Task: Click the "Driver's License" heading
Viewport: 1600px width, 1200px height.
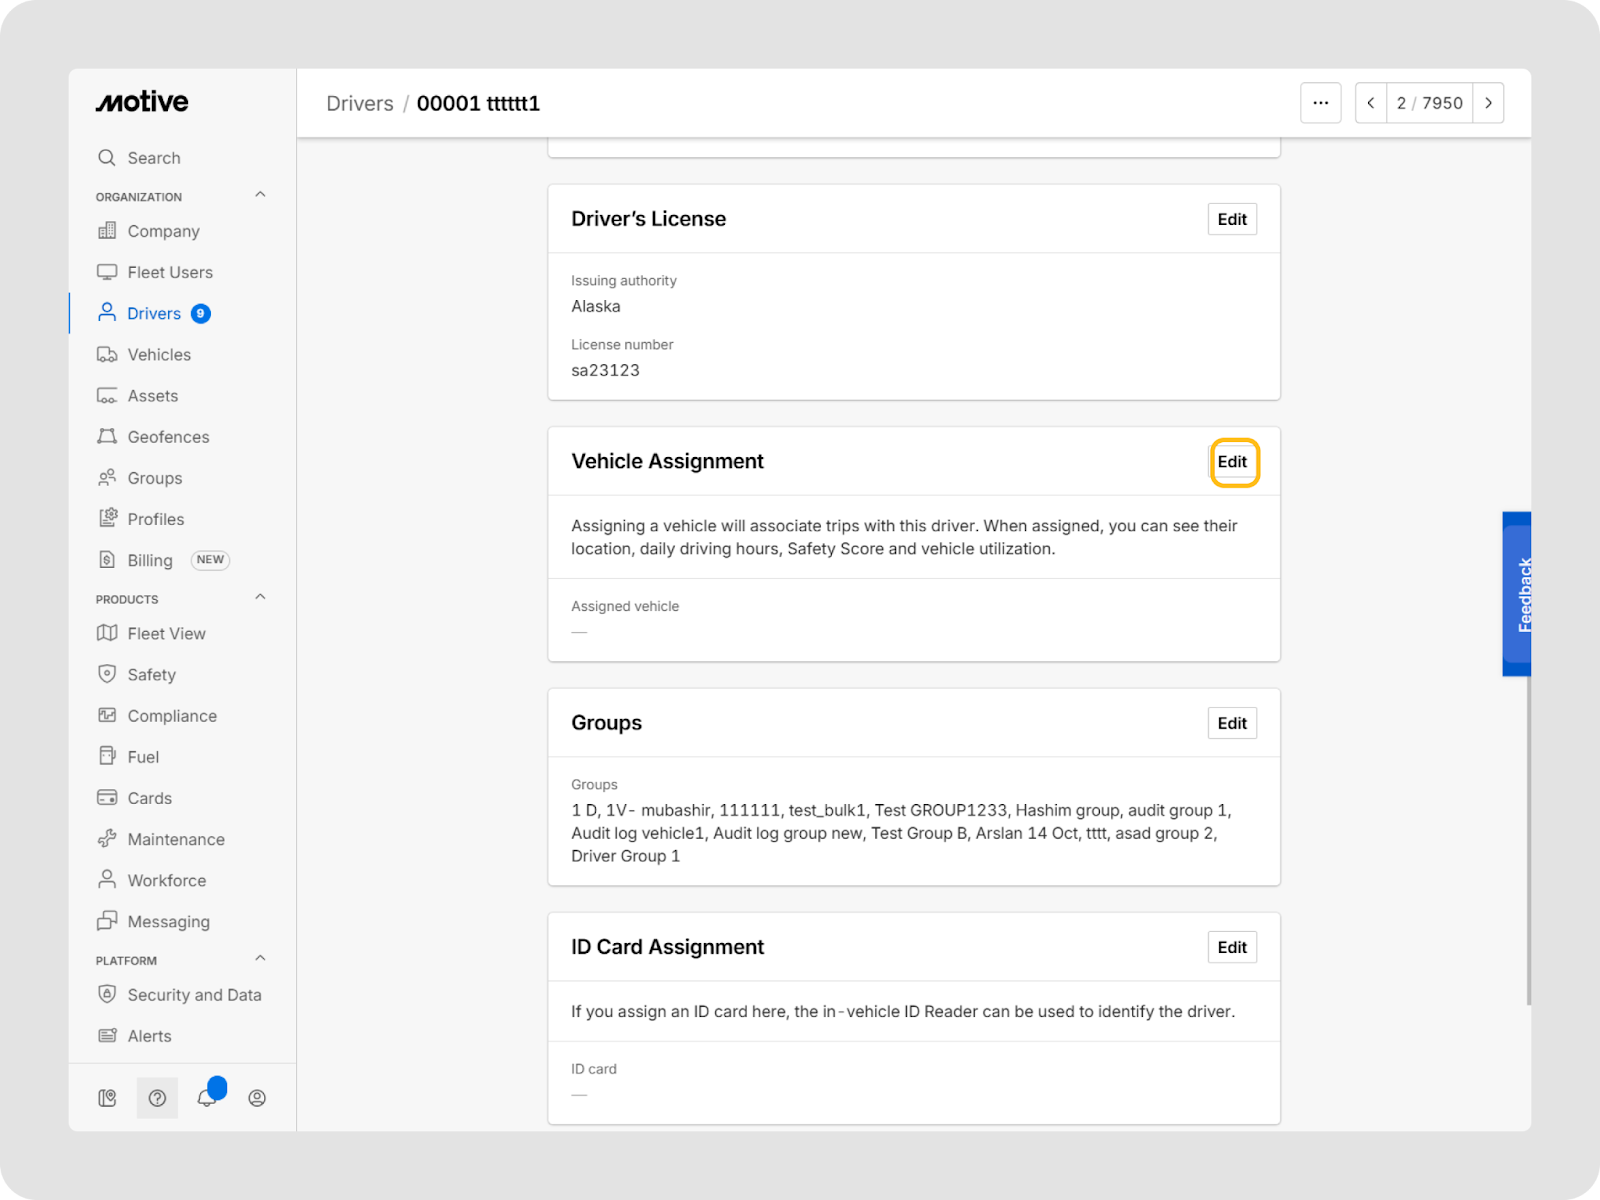Action: point(649,219)
